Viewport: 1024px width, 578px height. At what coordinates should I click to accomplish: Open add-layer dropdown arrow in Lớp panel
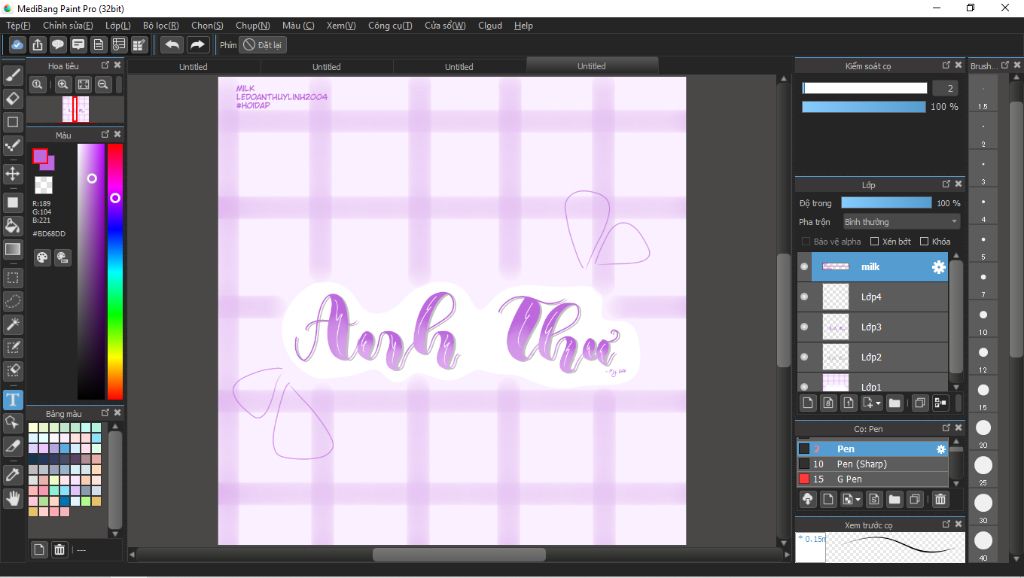tap(878, 404)
